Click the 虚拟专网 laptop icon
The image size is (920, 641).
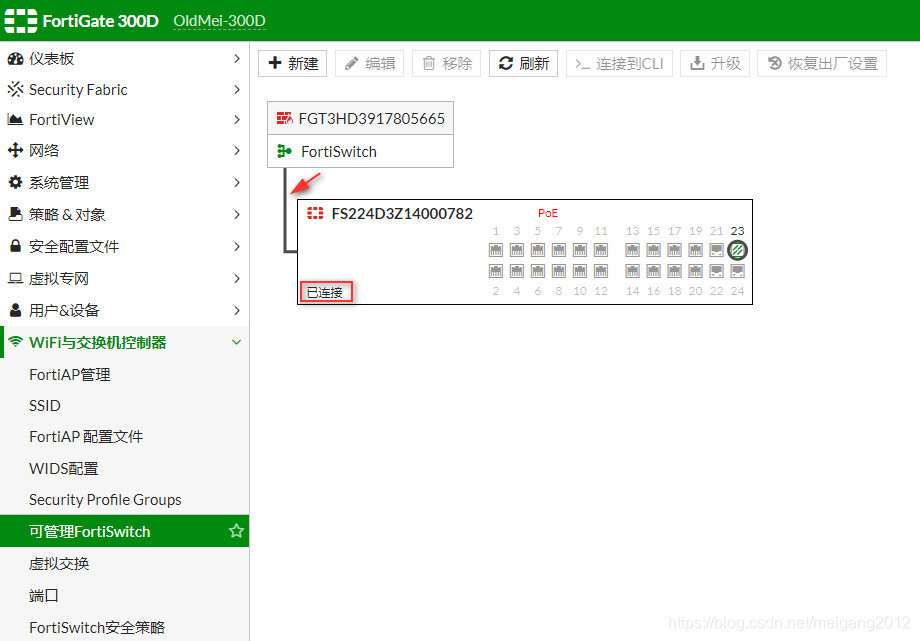point(15,278)
